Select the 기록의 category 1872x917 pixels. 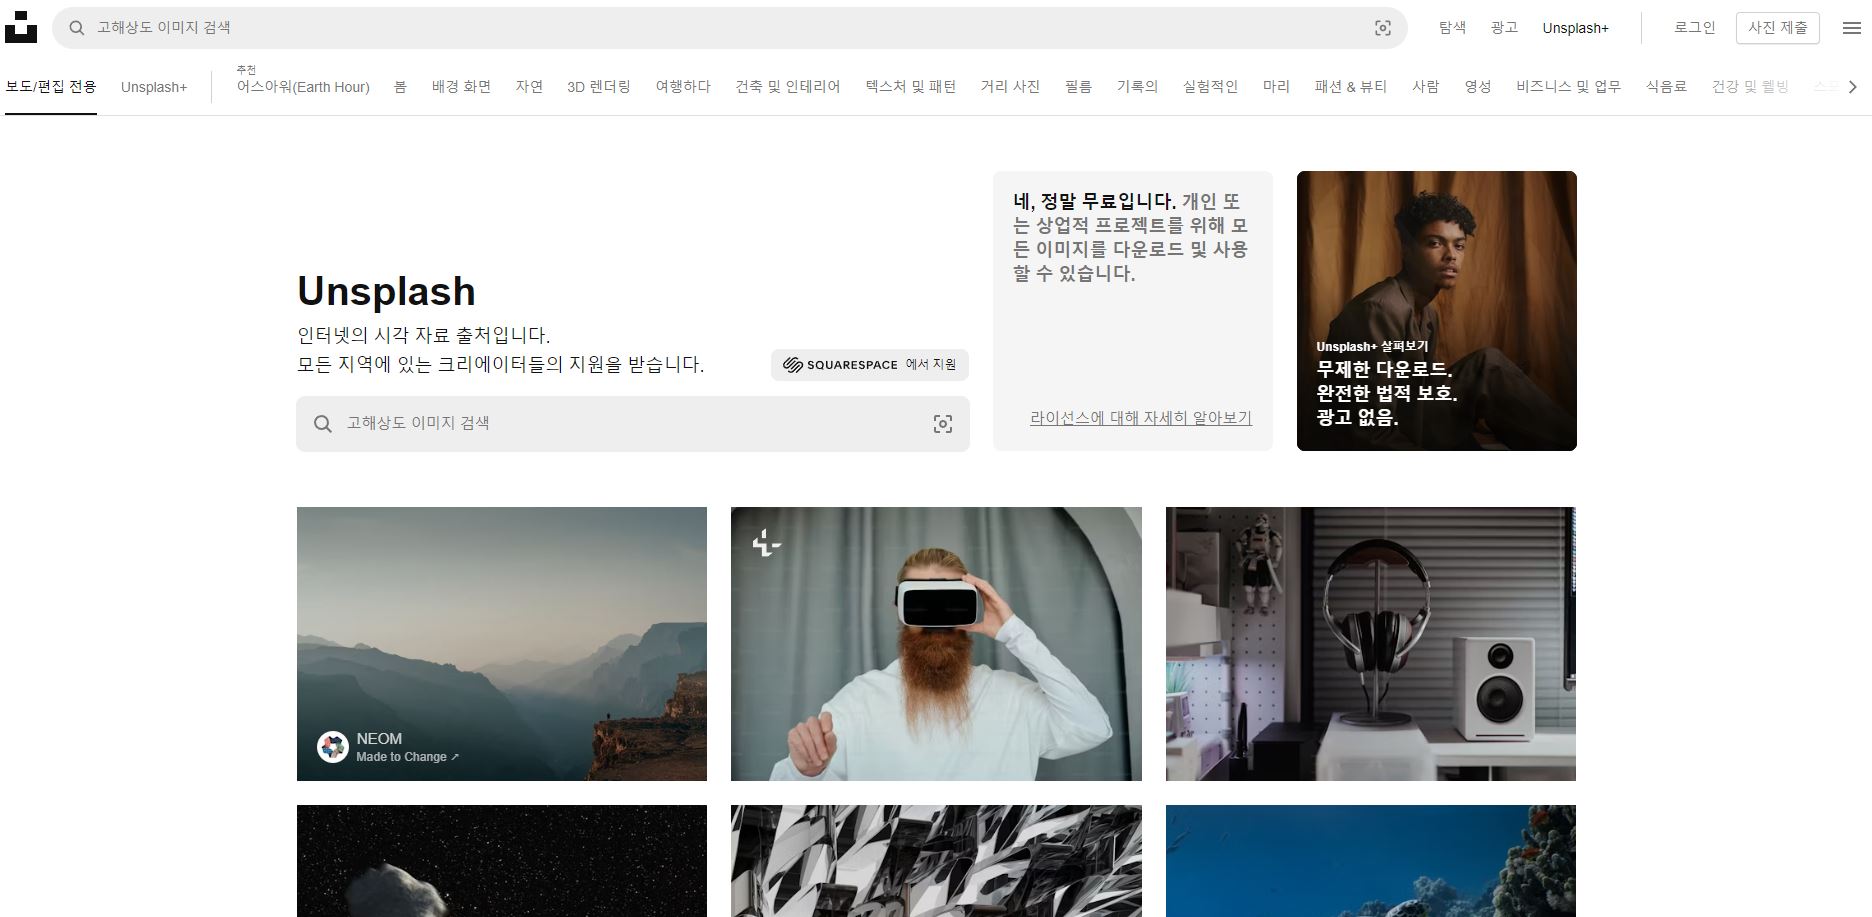coord(1137,87)
